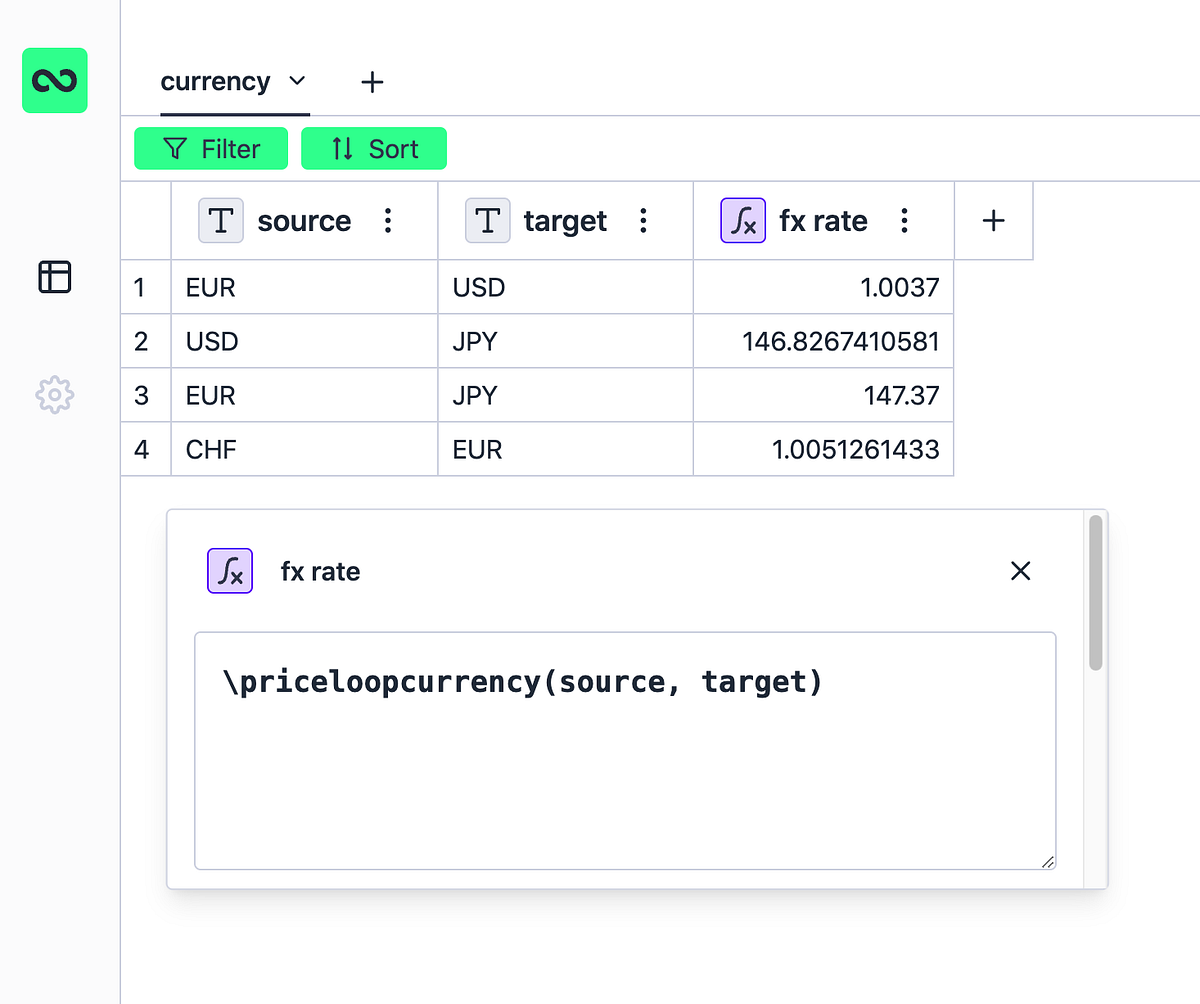Screen dimensions: 1200x1004
Task: Open the table view sidebar icon
Action: (54, 277)
